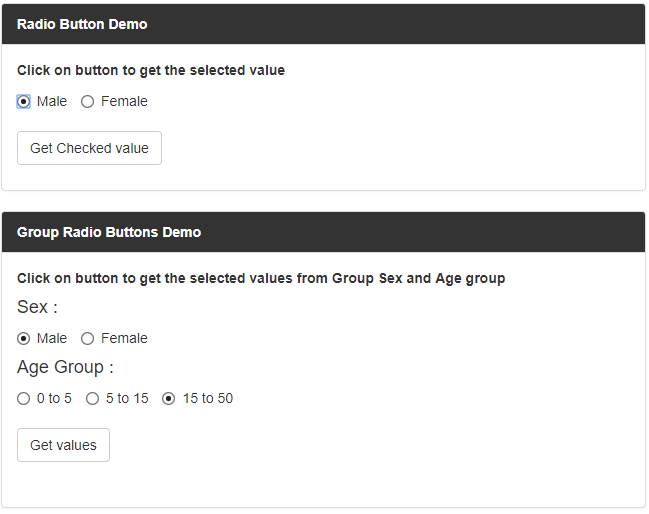
Task: Choose Female radio under the Sex group
Action: tap(88, 338)
